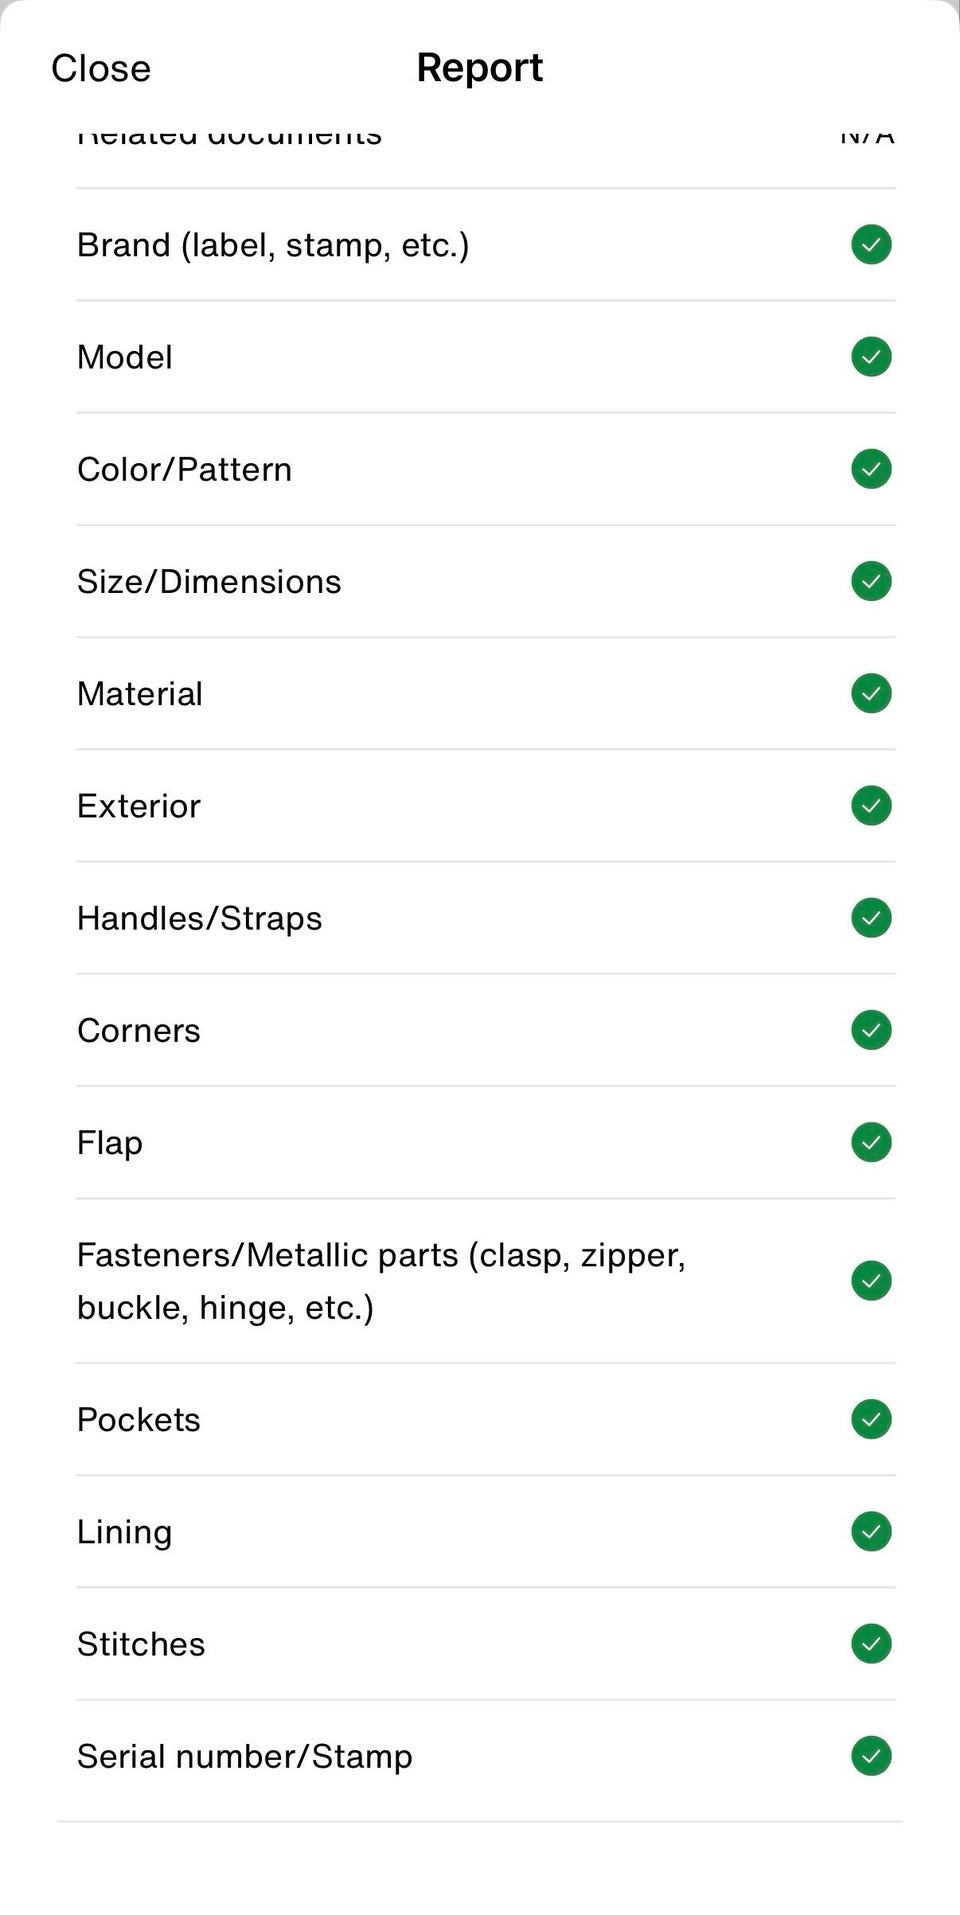Select the Lining row label

(125, 1531)
